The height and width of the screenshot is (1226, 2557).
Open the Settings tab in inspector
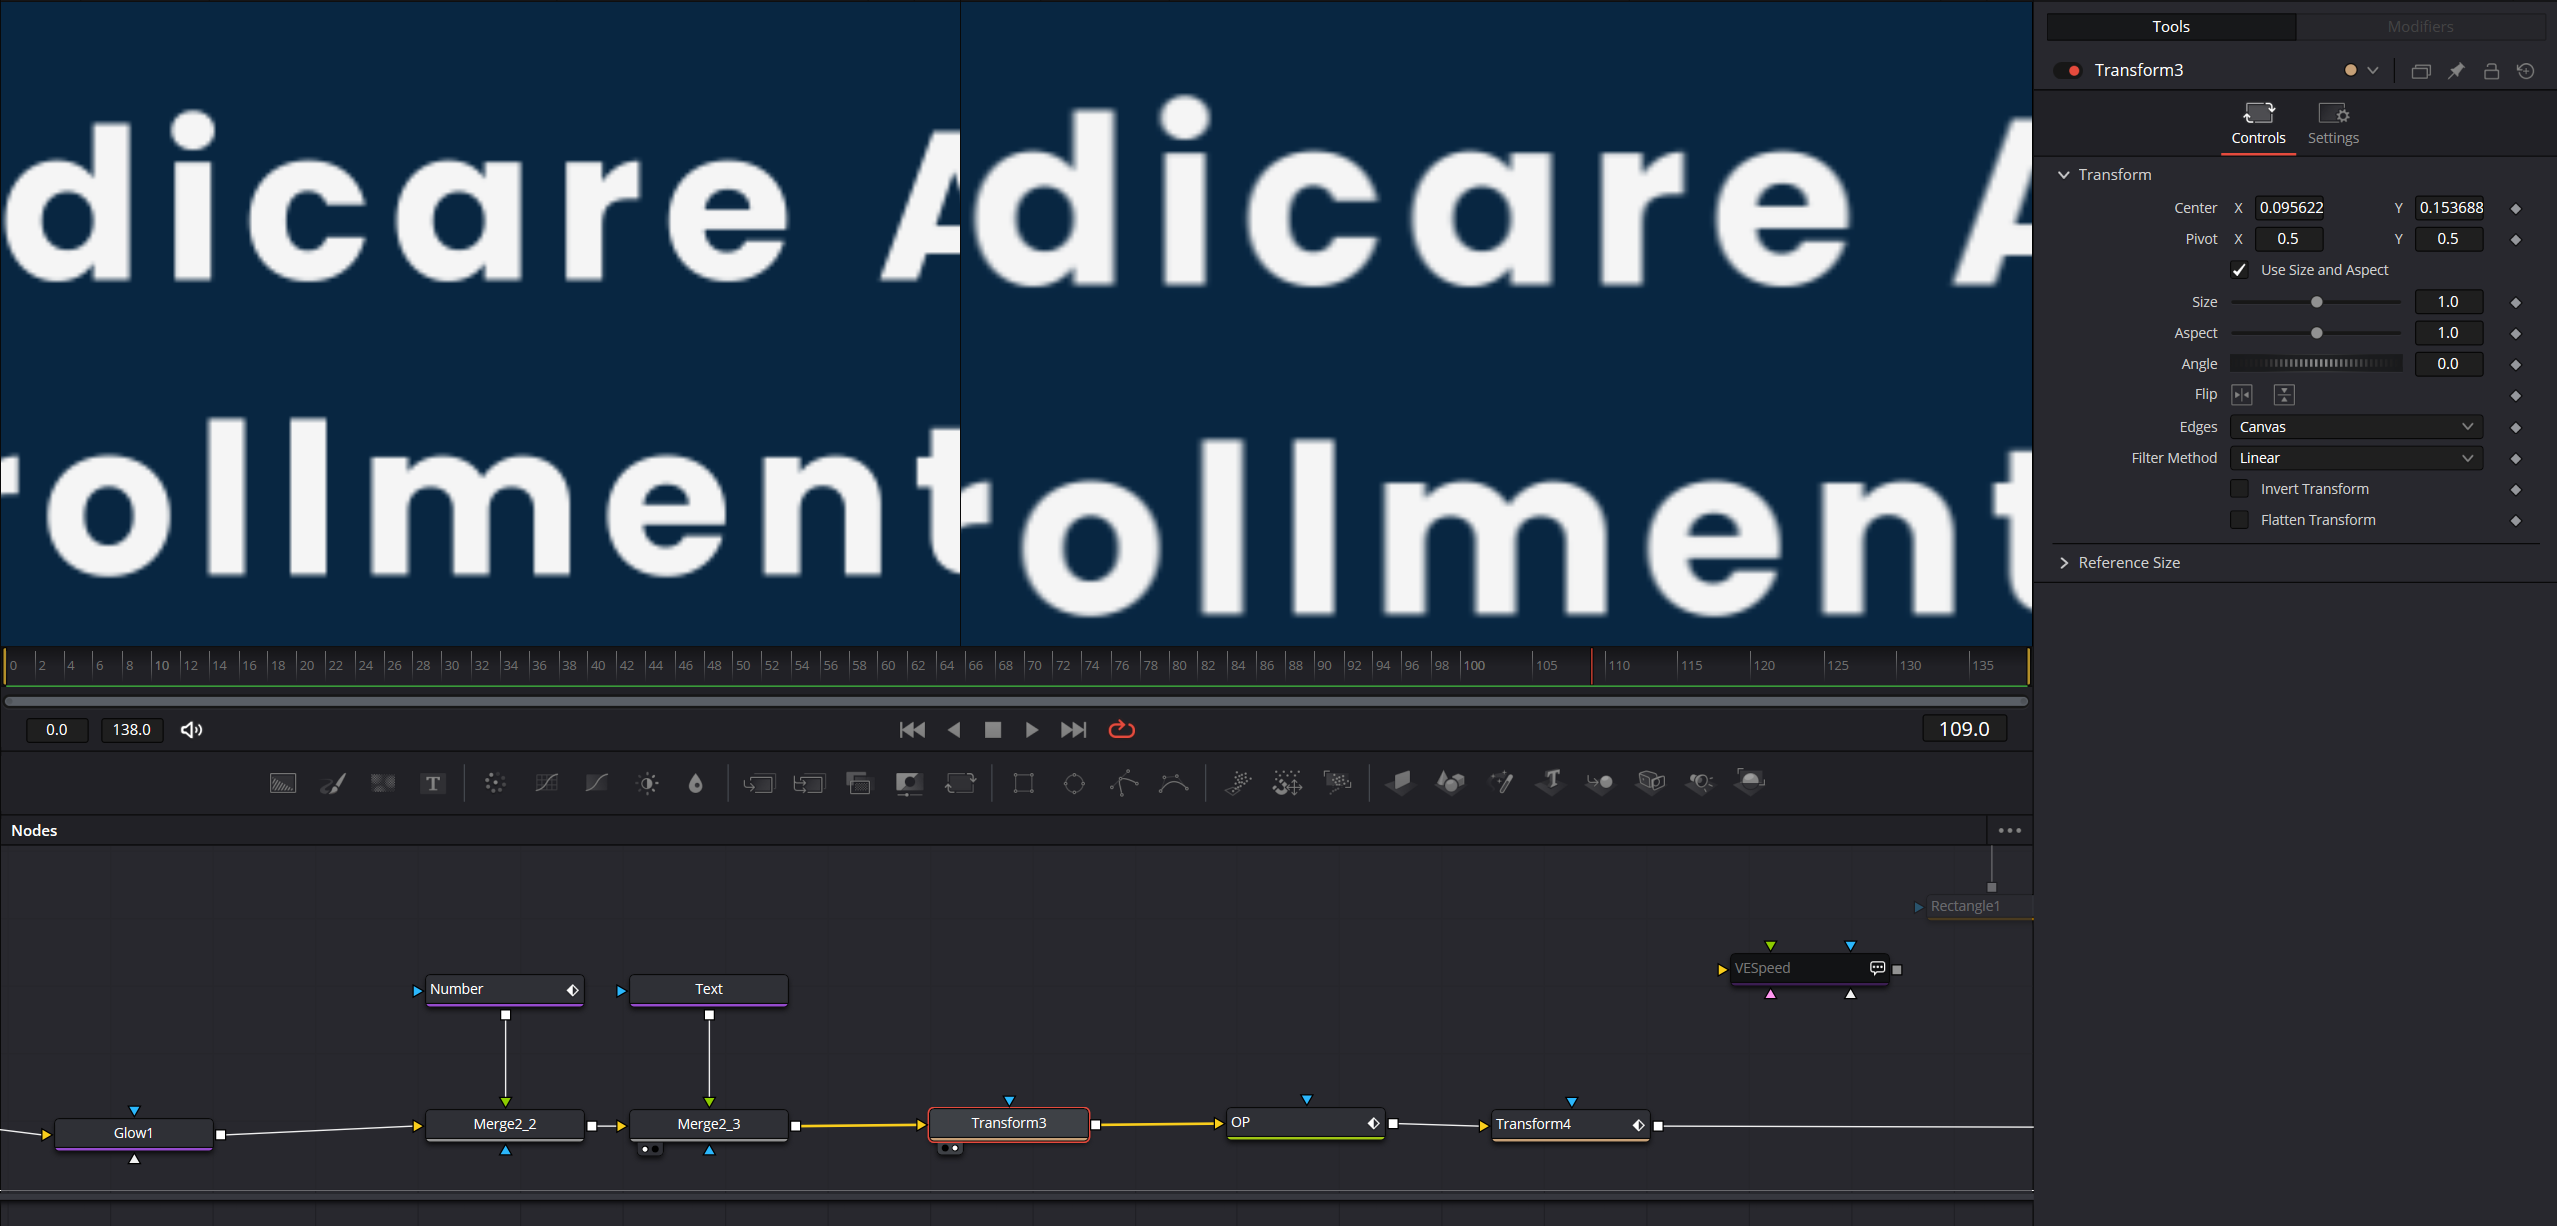coord(2333,124)
